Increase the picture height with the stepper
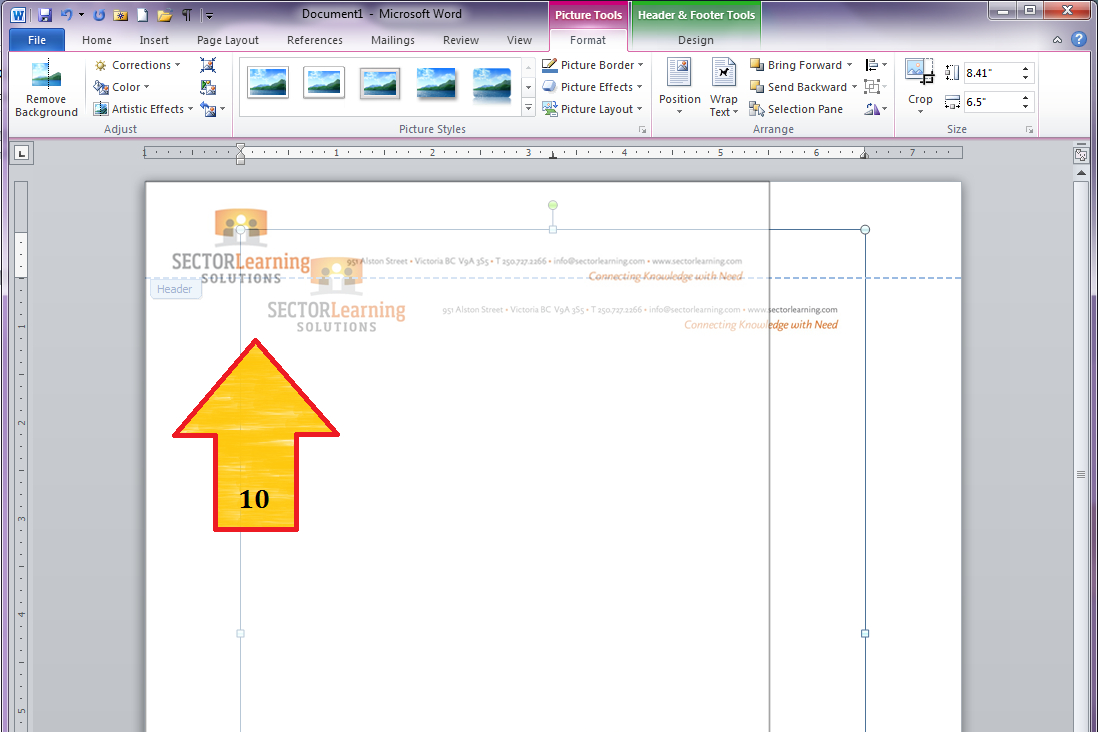Screen dimensions: 1098x732 (1025, 67)
